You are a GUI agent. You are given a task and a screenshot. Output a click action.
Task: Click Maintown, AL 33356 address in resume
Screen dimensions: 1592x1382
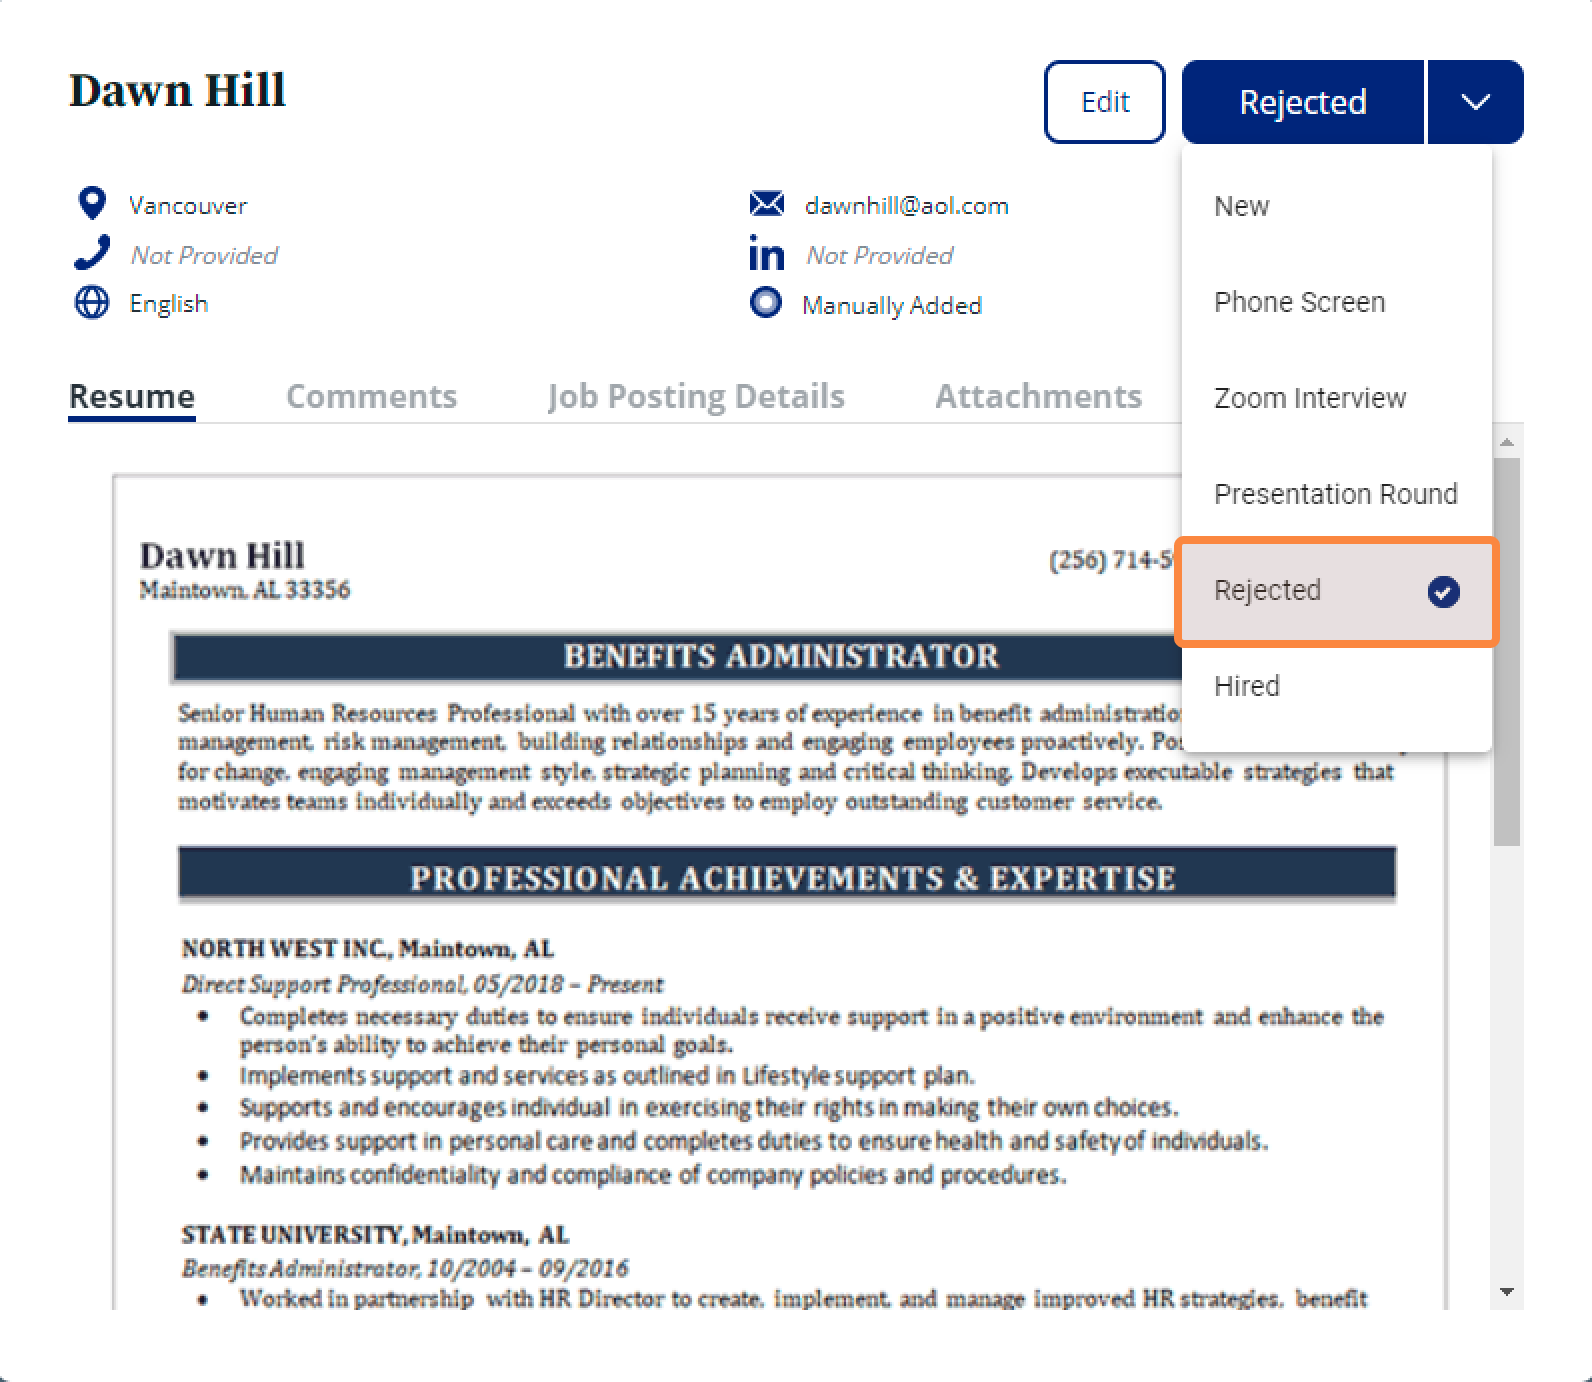pyautogui.click(x=245, y=589)
